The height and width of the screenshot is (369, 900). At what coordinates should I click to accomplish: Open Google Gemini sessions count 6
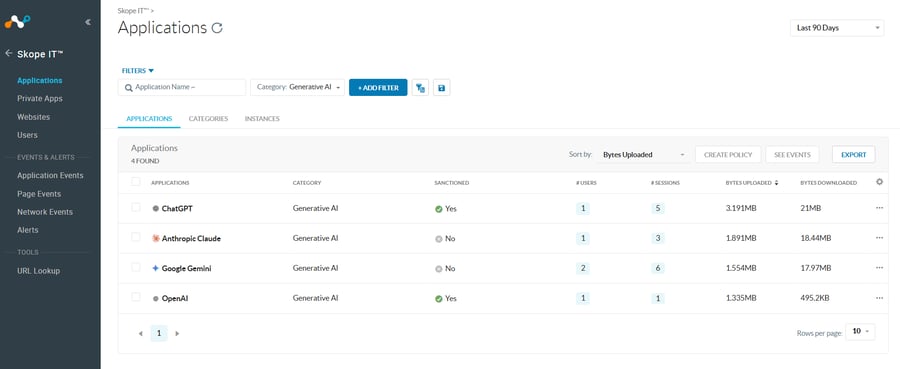[x=658, y=268]
